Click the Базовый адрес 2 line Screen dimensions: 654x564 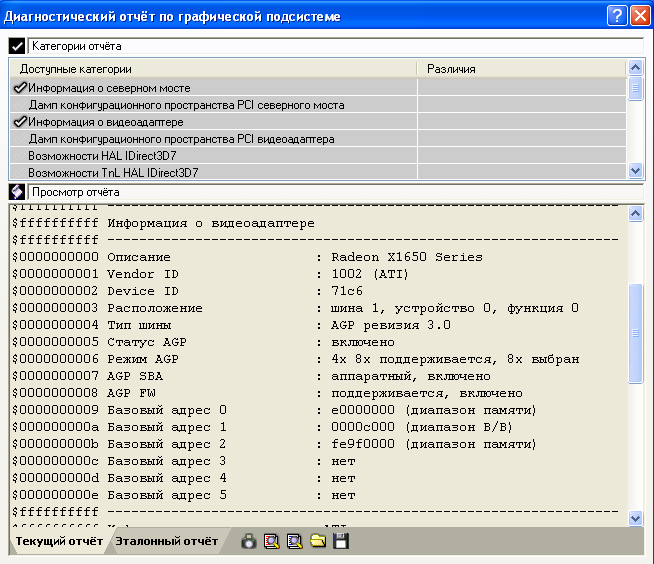click(x=274, y=444)
